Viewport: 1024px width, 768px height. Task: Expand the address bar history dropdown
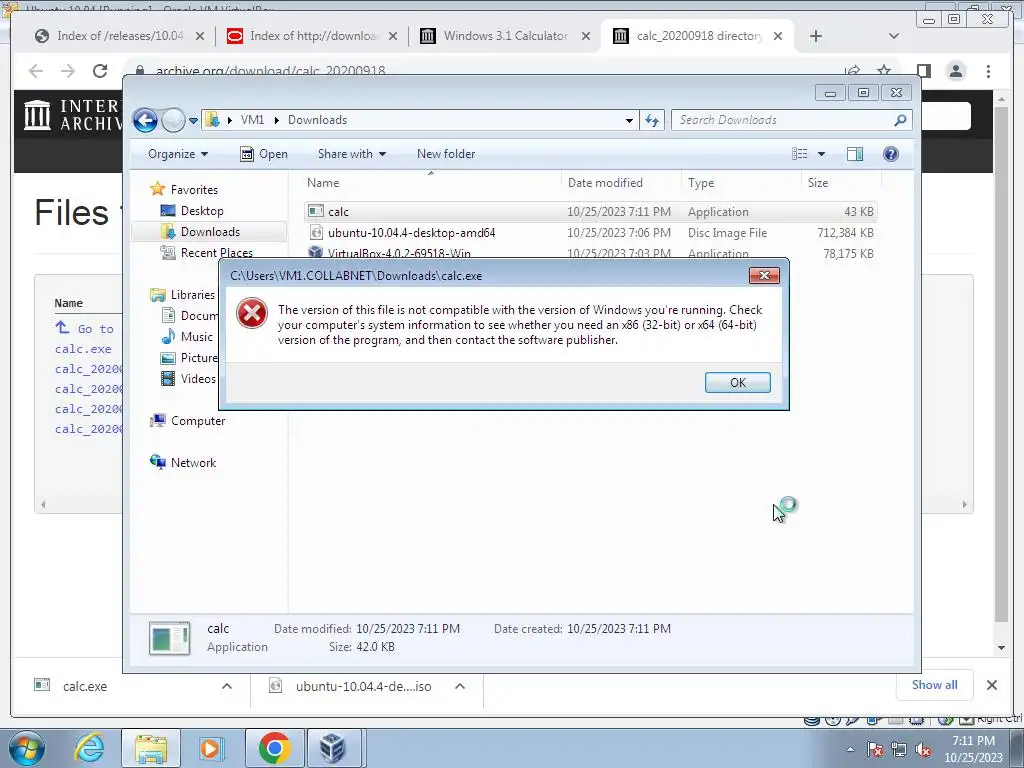(x=629, y=120)
